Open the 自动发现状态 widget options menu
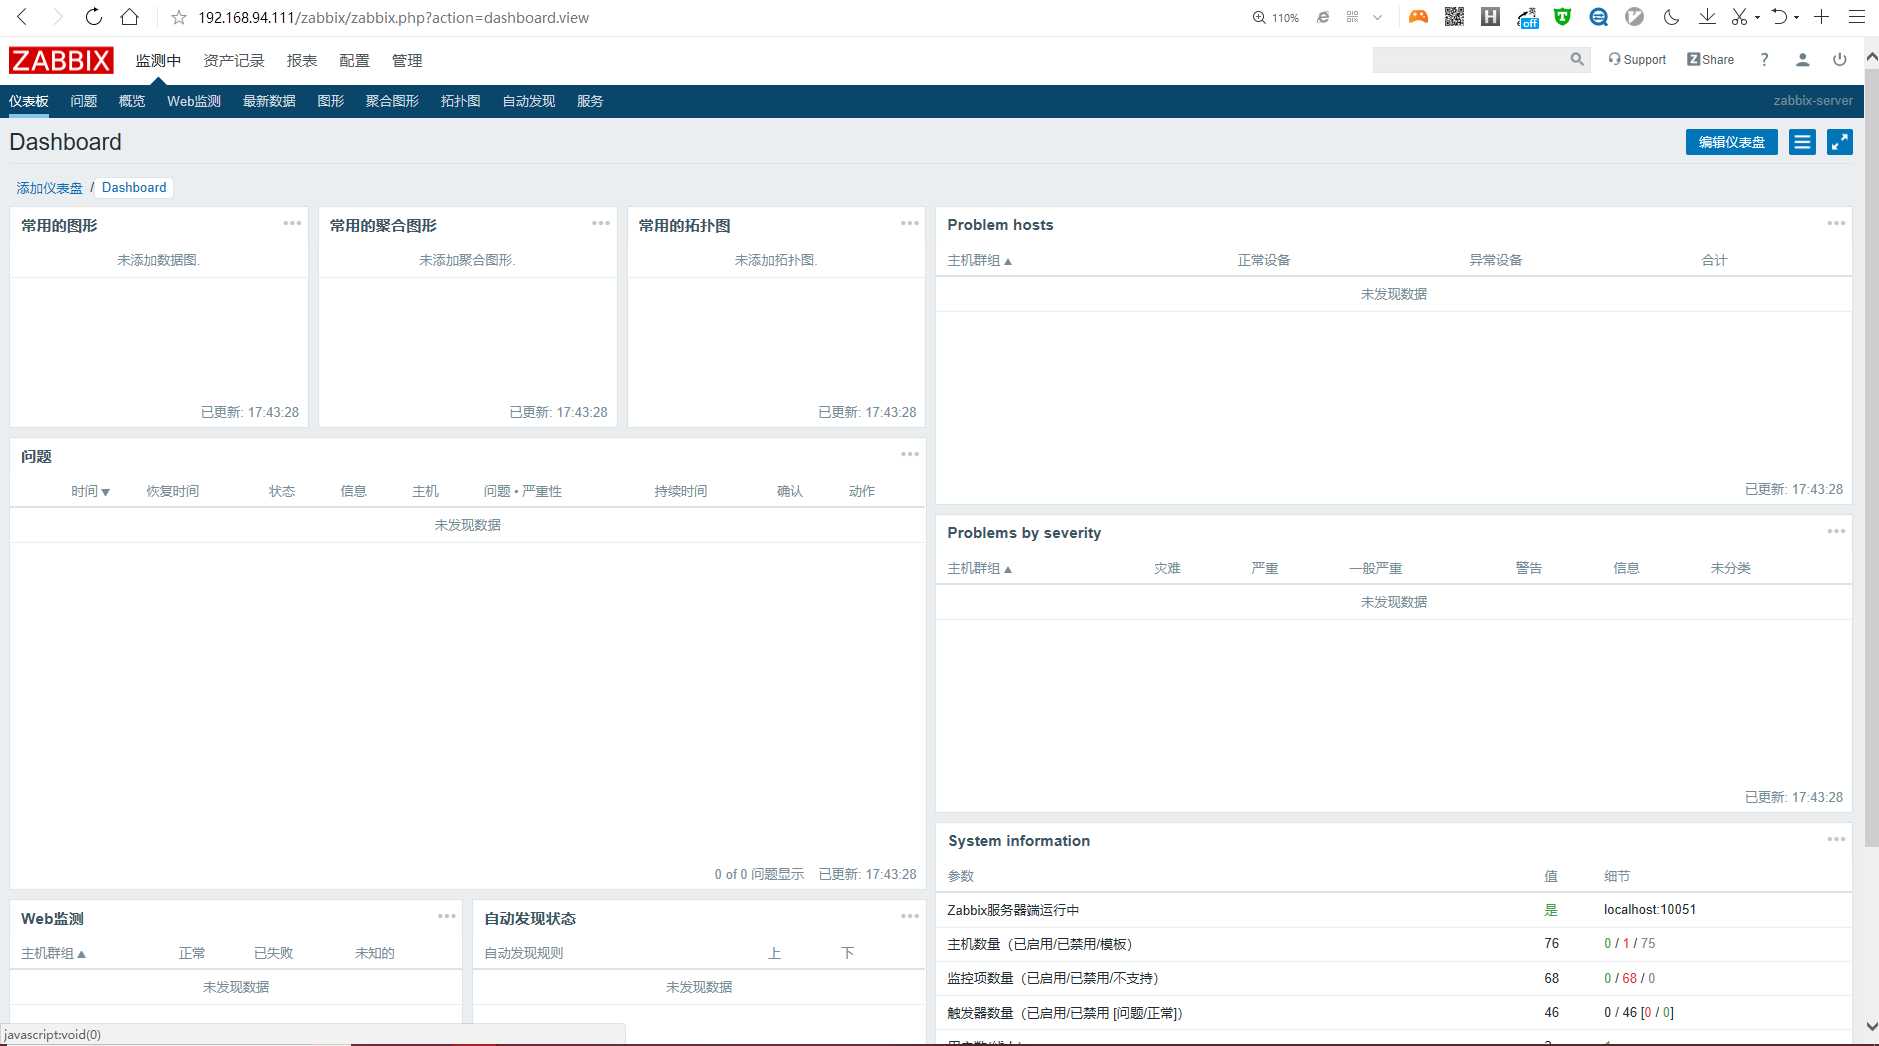This screenshot has height=1046, width=1879. (910, 916)
